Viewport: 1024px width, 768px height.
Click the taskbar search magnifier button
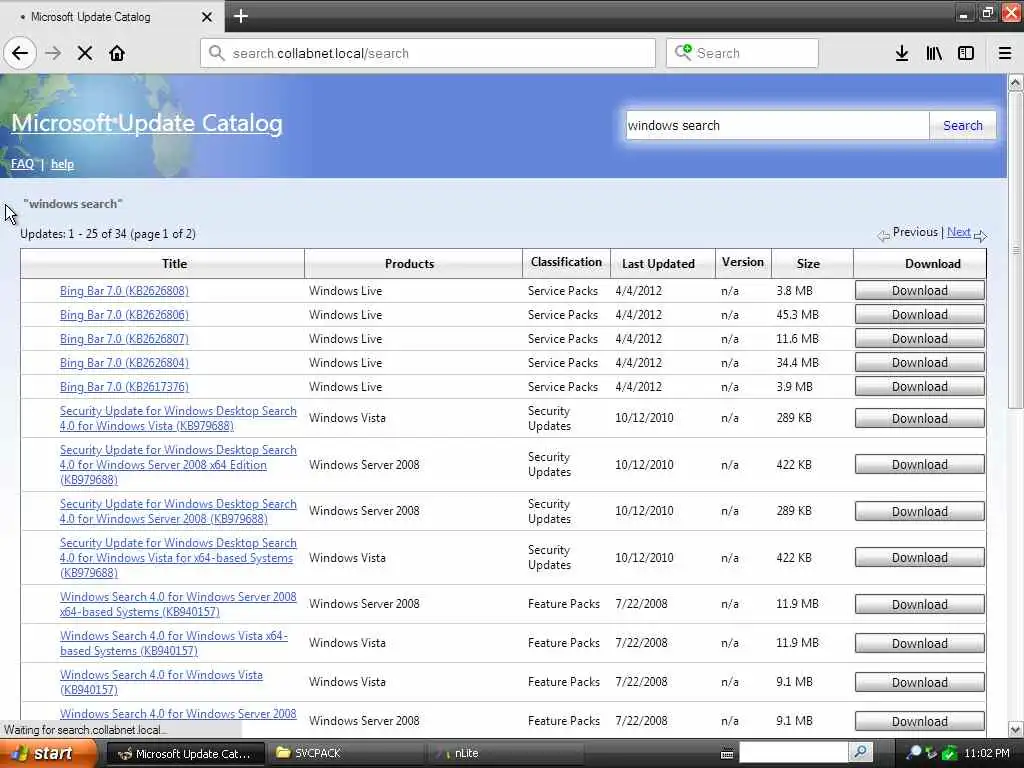click(x=861, y=752)
